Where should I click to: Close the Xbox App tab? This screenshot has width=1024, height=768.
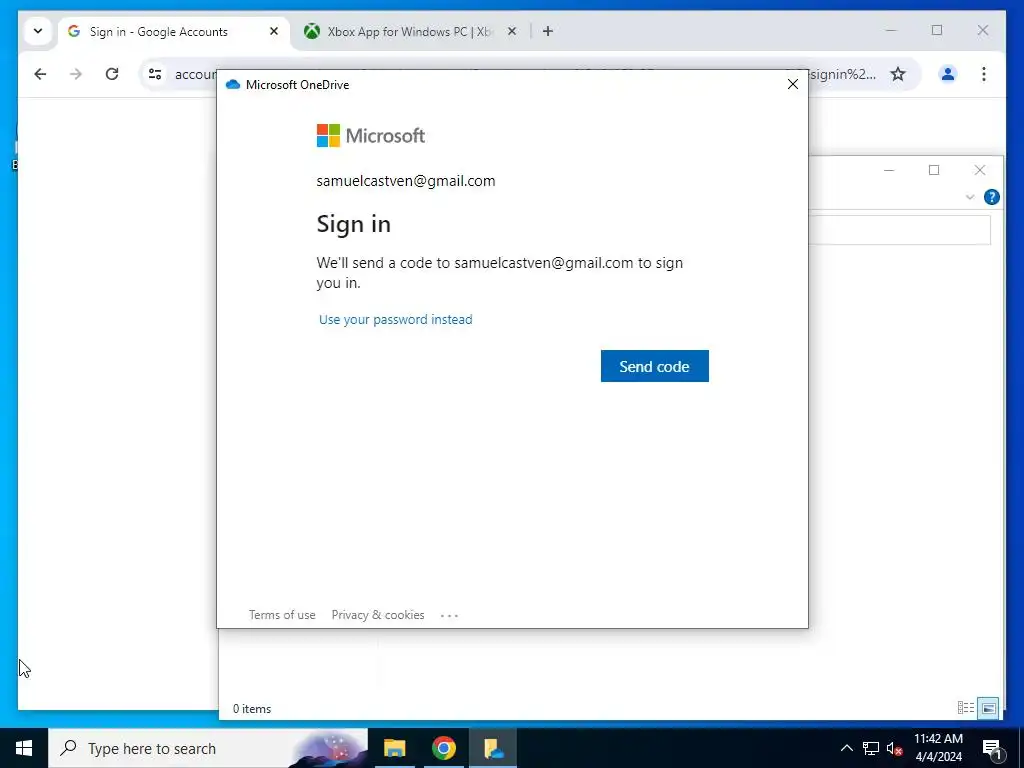pyautogui.click(x=512, y=31)
